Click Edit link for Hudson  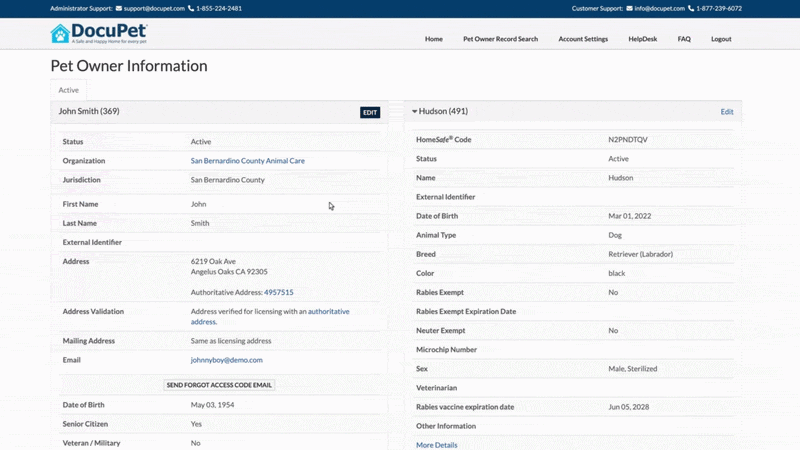pyautogui.click(x=727, y=112)
